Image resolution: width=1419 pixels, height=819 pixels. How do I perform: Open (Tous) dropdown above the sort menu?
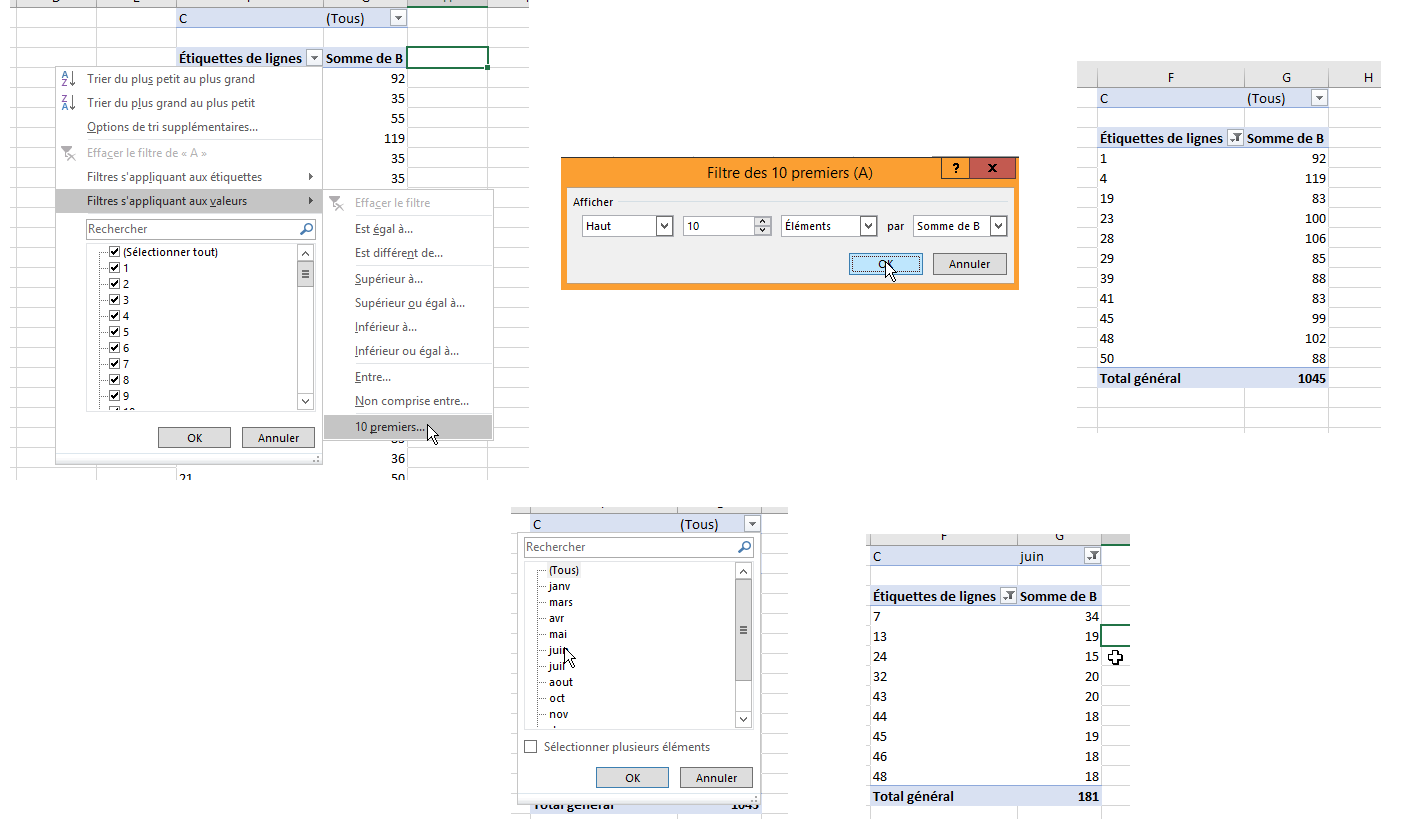point(399,18)
